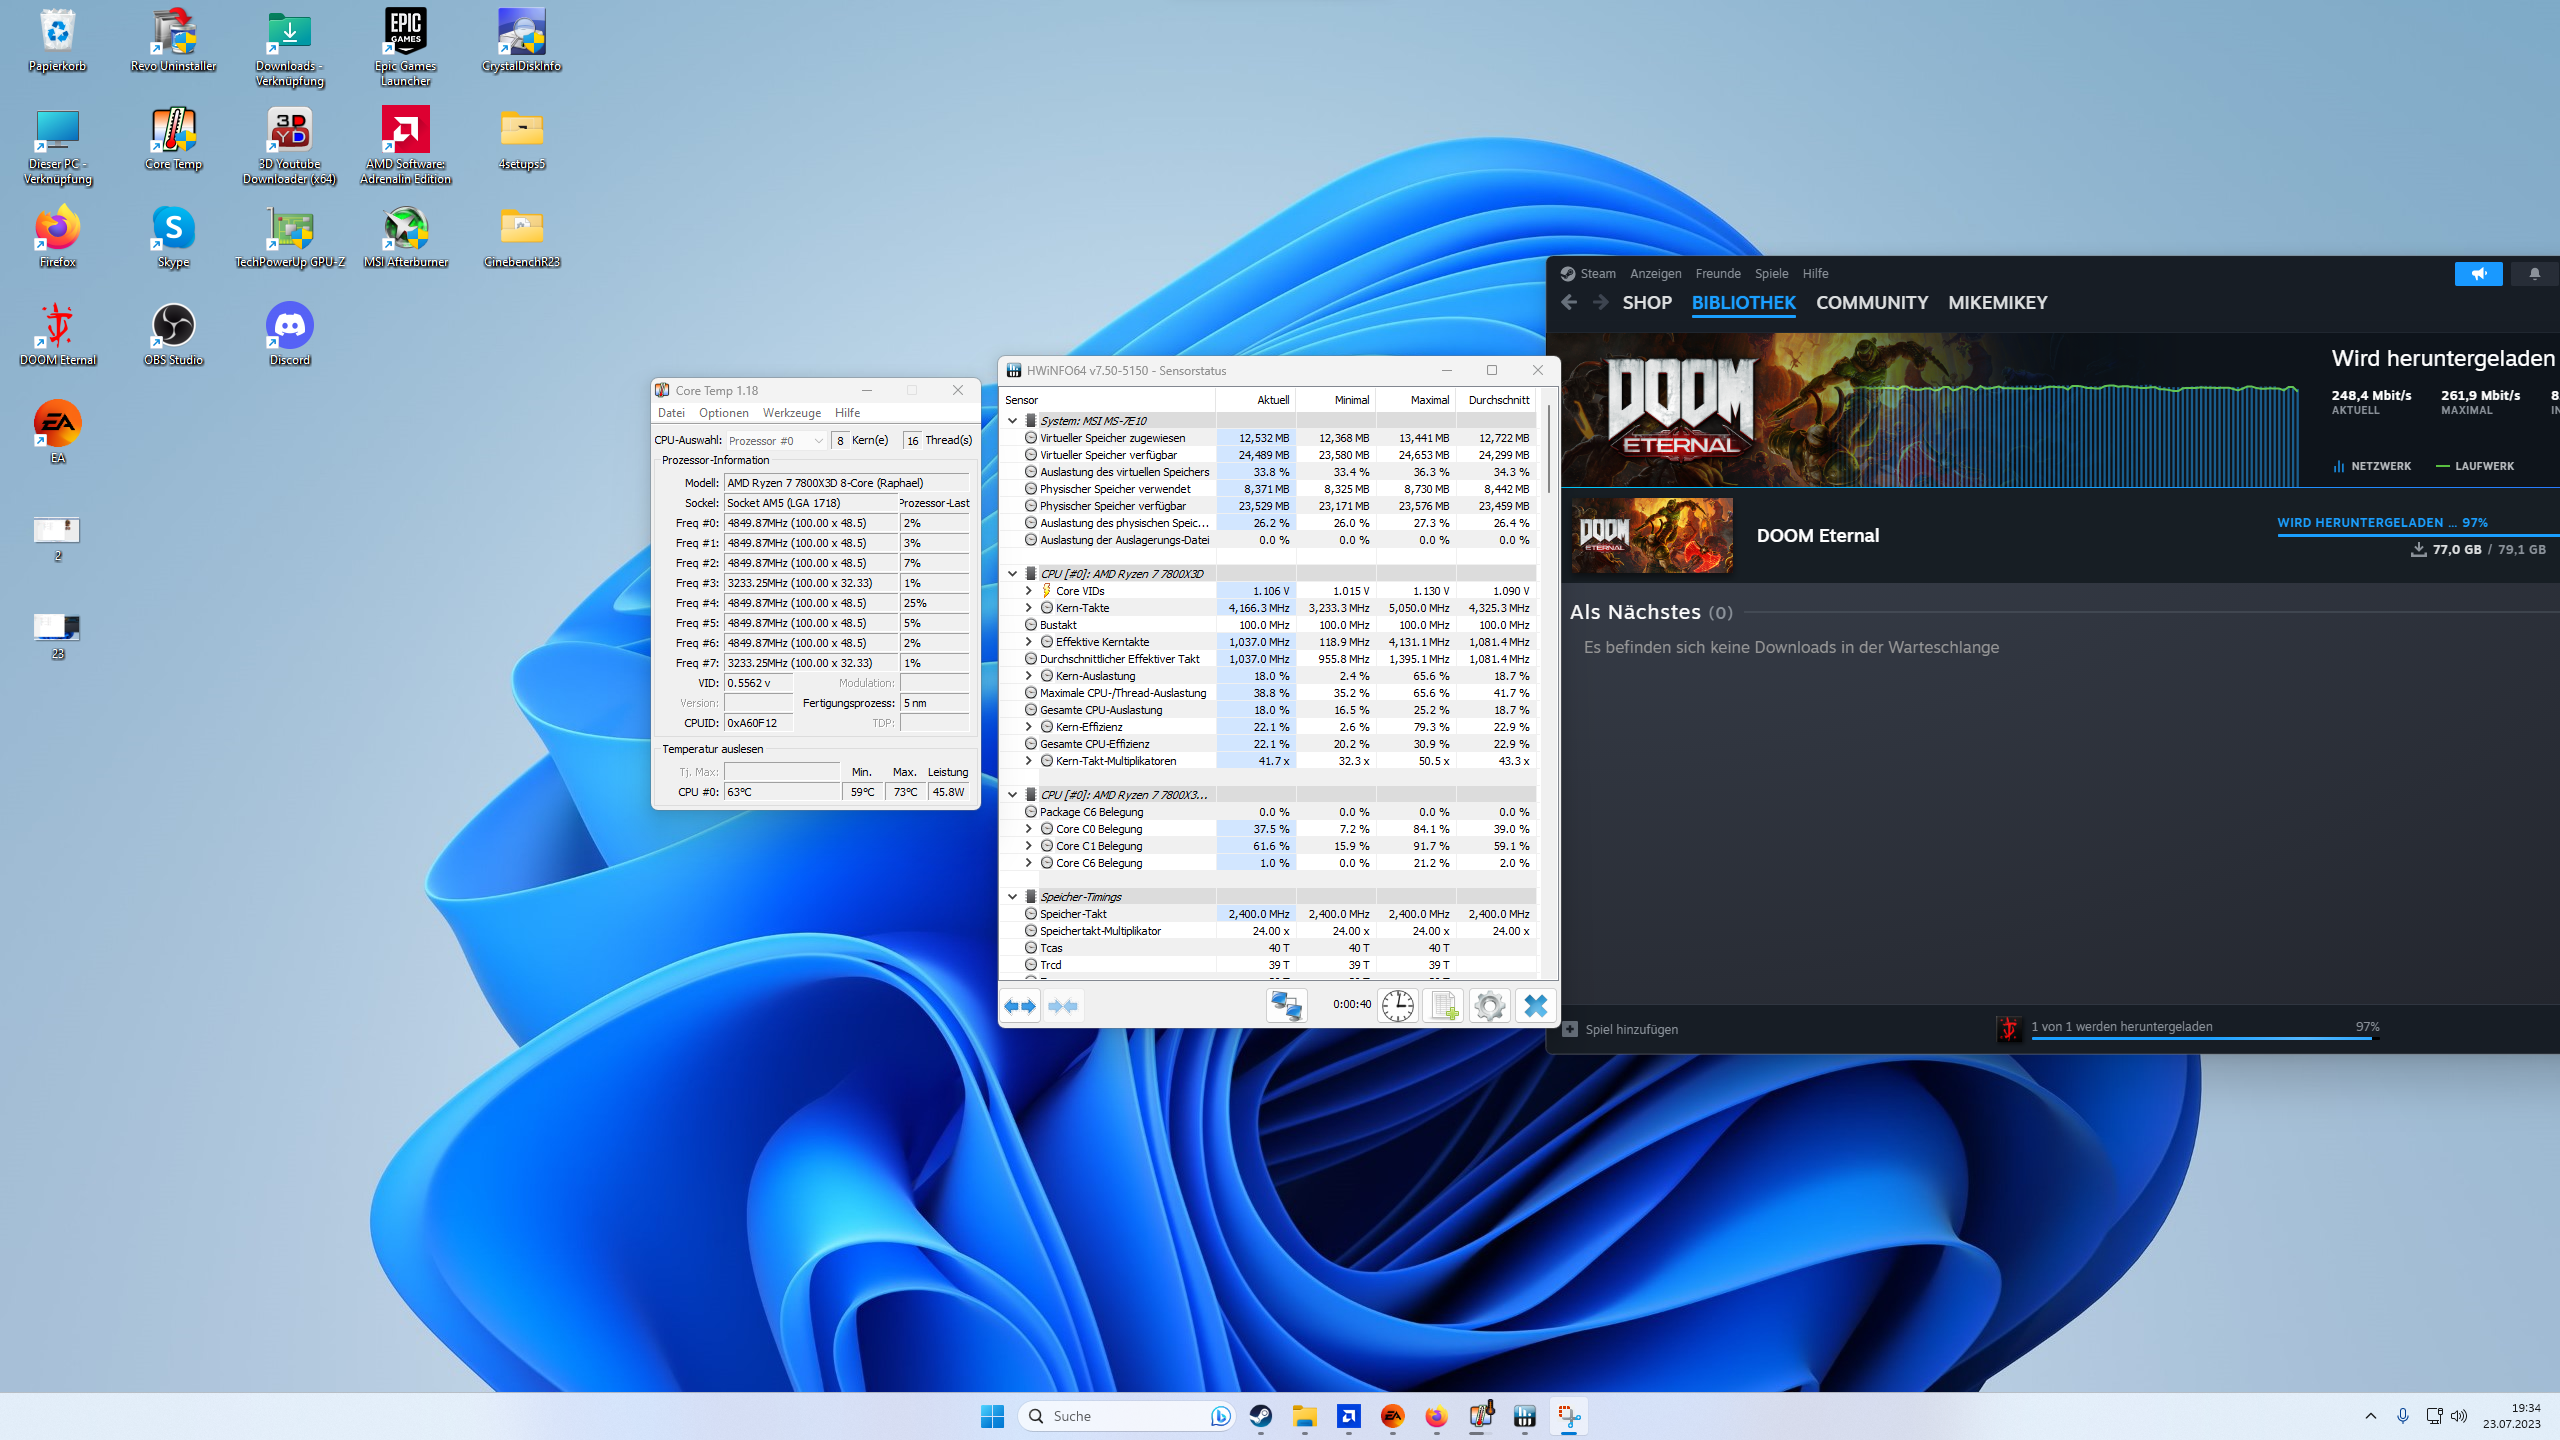The width and height of the screenshot is (2560, 1440).
Task: Collapse the CPU [#0]: AMD Ryzen 7 7800X3D group
Action: 1012,574
